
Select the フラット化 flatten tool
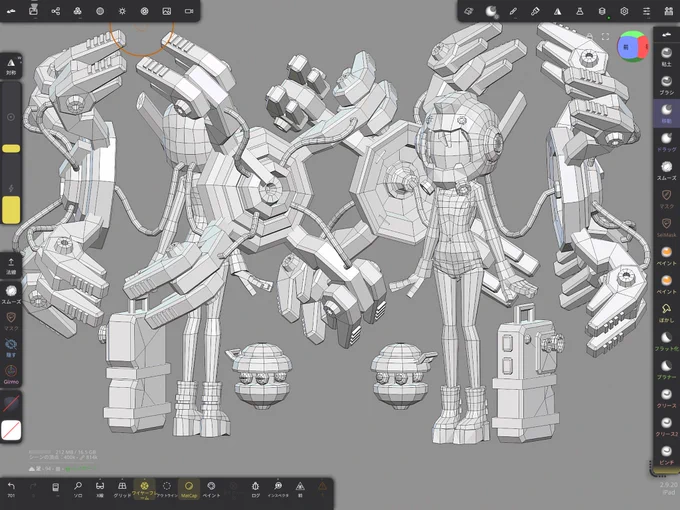[667, 340]
